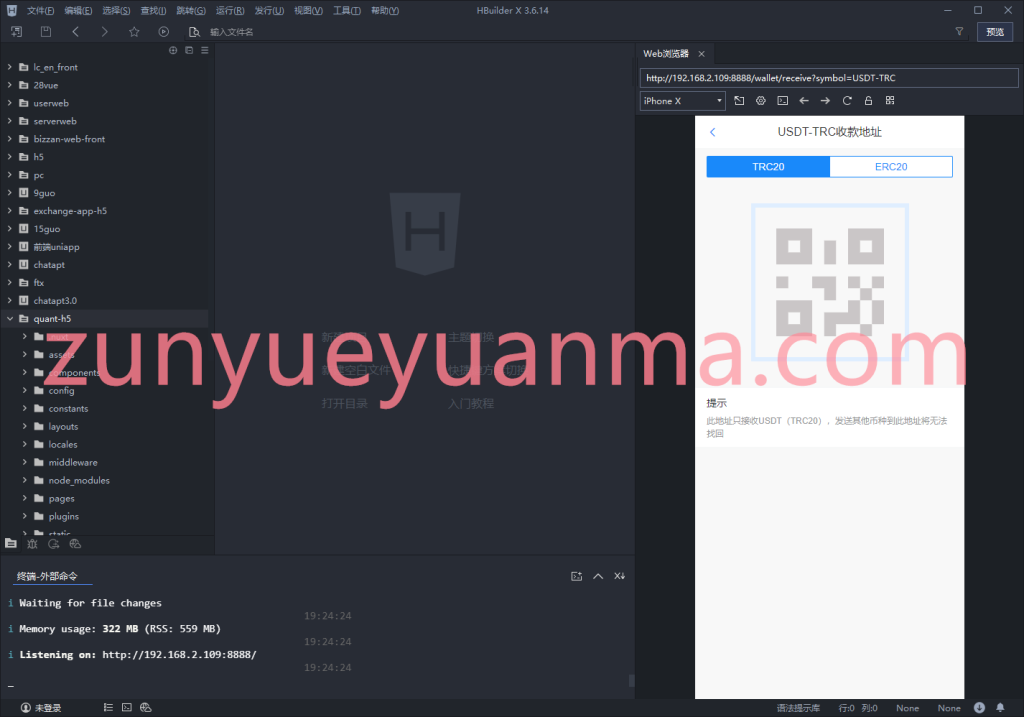Click the star bookmark icon
The width and height of the screenshot is (1024, 717).
point(134,31)
